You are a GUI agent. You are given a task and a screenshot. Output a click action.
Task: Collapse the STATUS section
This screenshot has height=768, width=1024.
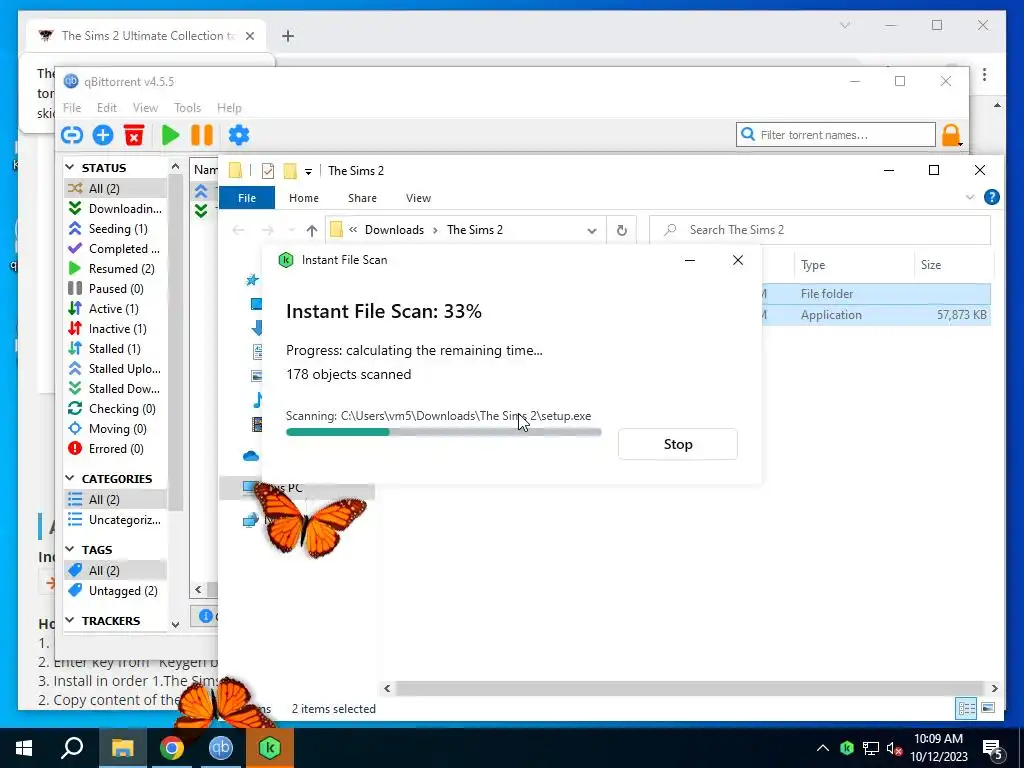tap(70, 168)
